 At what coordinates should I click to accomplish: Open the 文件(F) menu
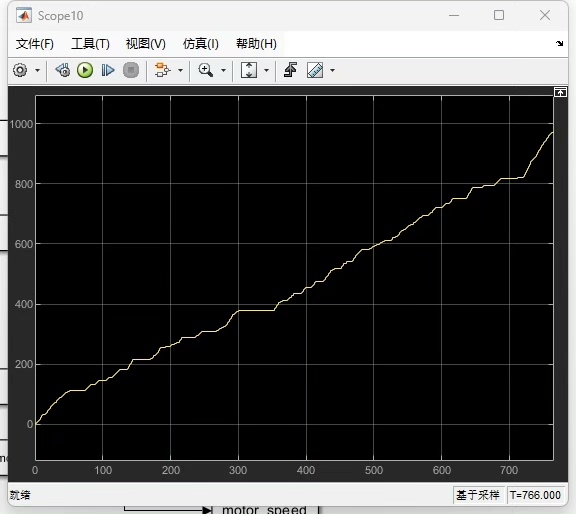click(x=35, y=44)
